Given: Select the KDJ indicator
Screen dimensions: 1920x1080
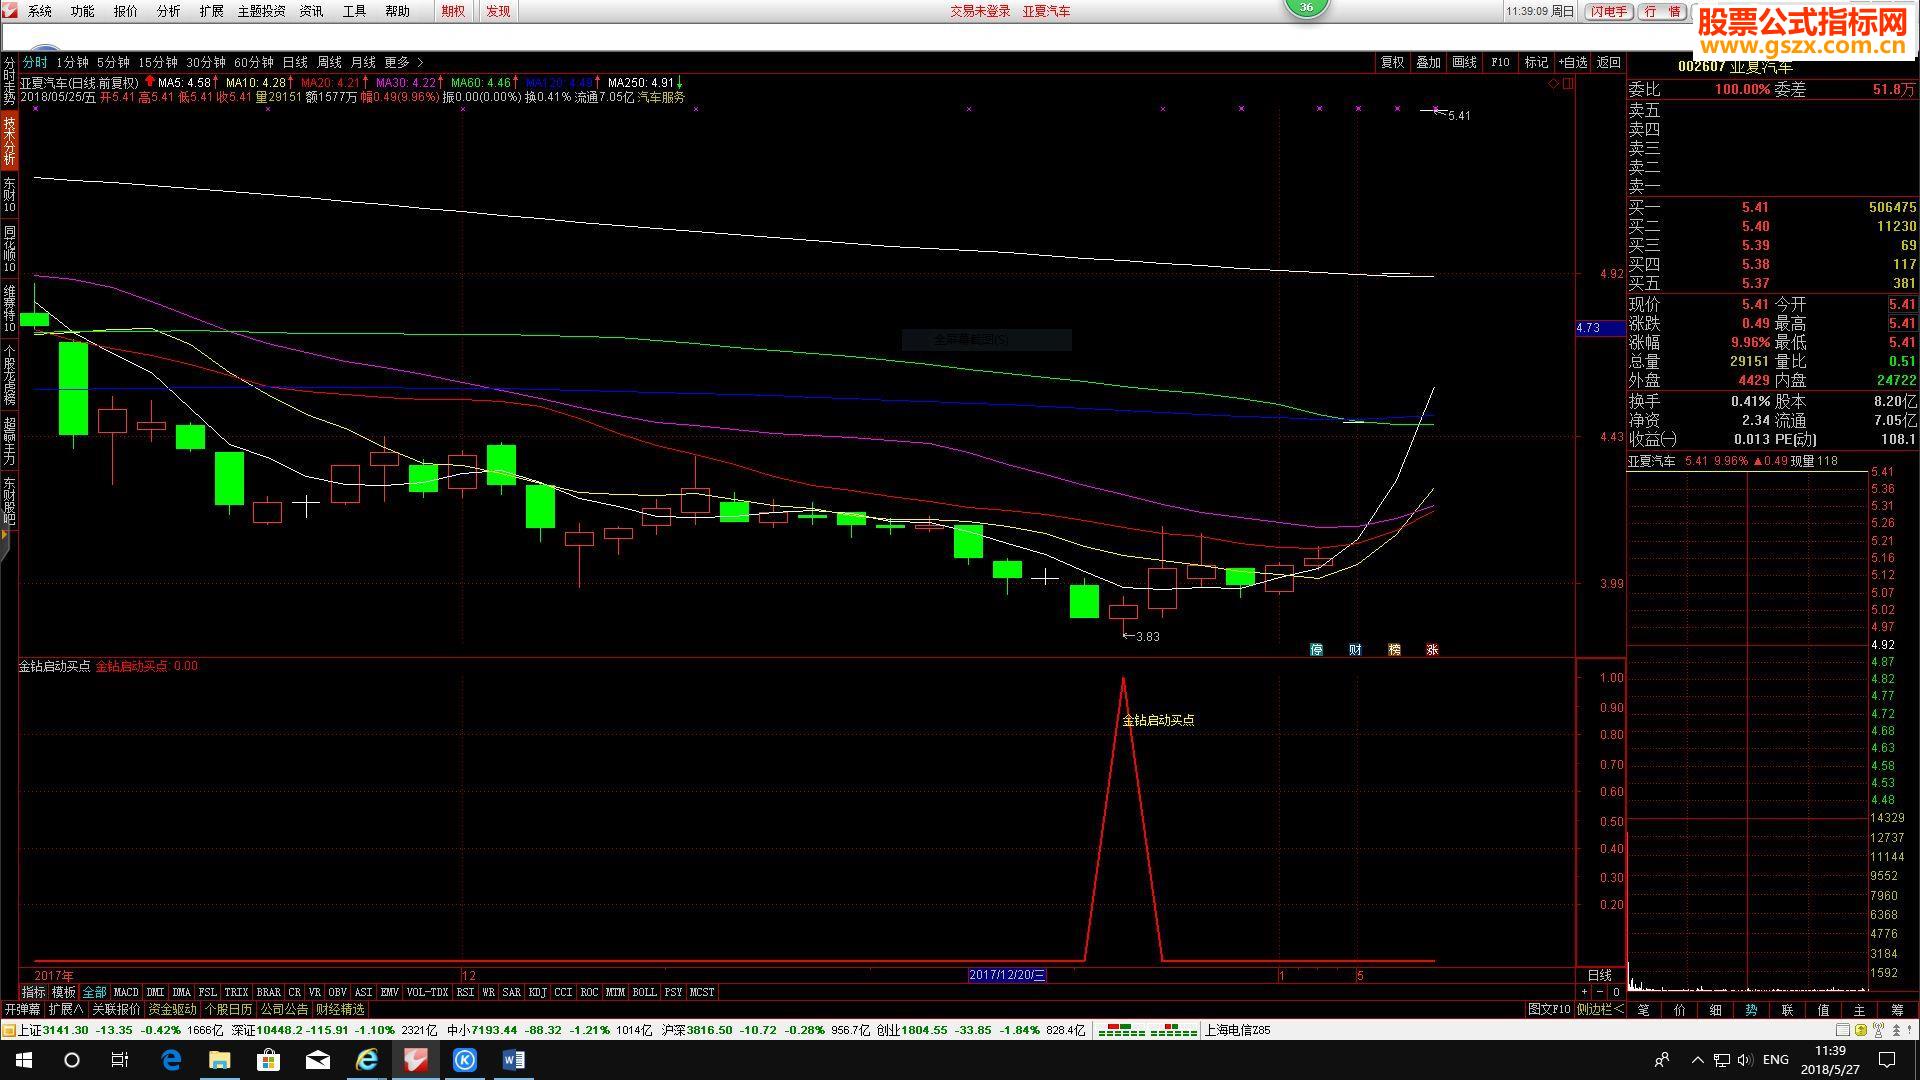Looking at the screenshot, I should point(538,992).
